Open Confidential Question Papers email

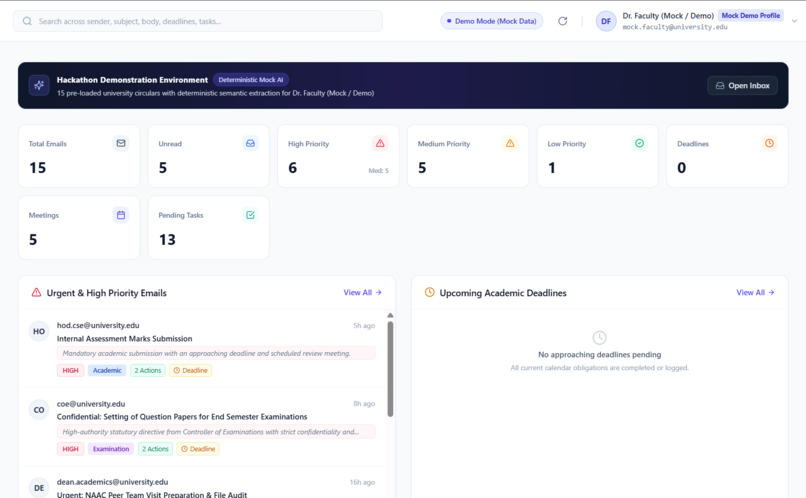point(182,417)
